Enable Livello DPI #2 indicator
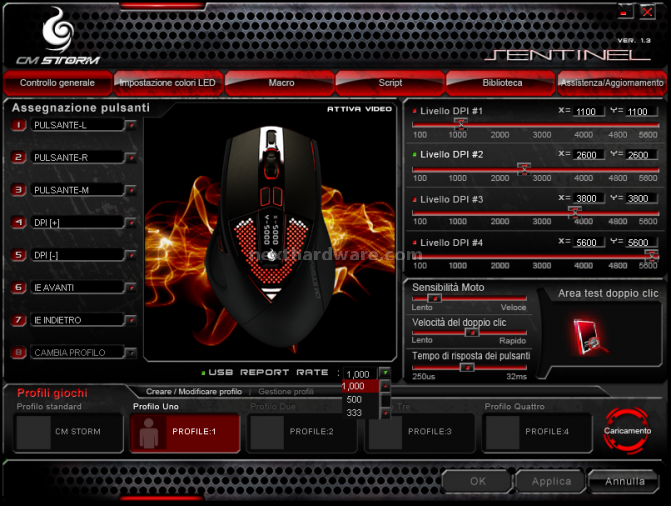The height and width of the screenshot is (506, 671). point(414,155)
